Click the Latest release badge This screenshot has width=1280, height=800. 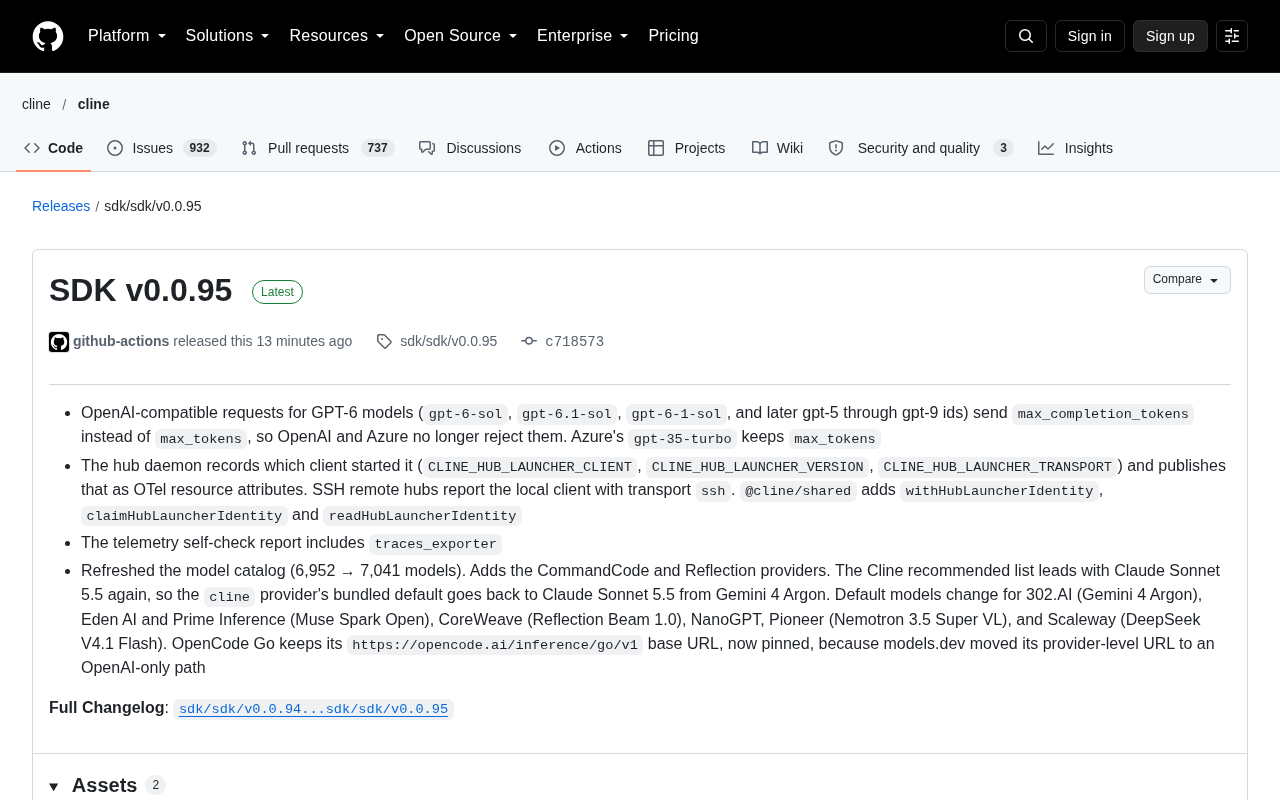pyautogui.click(x=277, y=292)
